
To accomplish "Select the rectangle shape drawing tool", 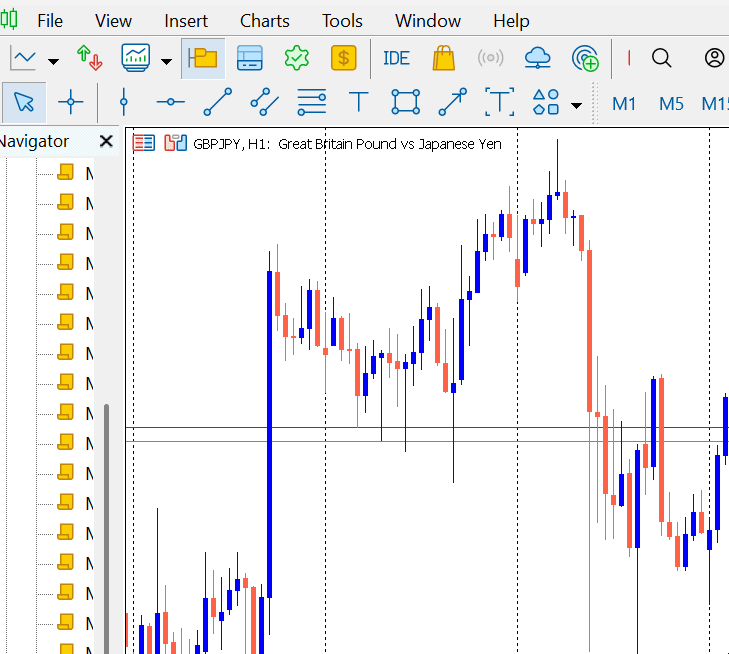I will pyautogui.click(x=405, y=102).
